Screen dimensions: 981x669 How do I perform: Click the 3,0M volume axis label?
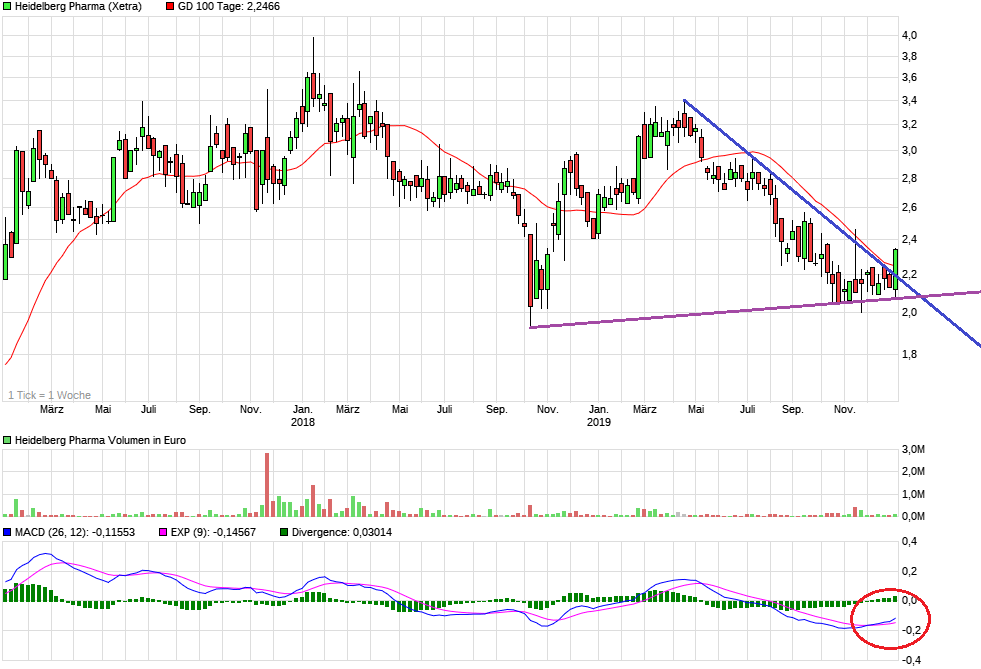click(x=913, y=448)
